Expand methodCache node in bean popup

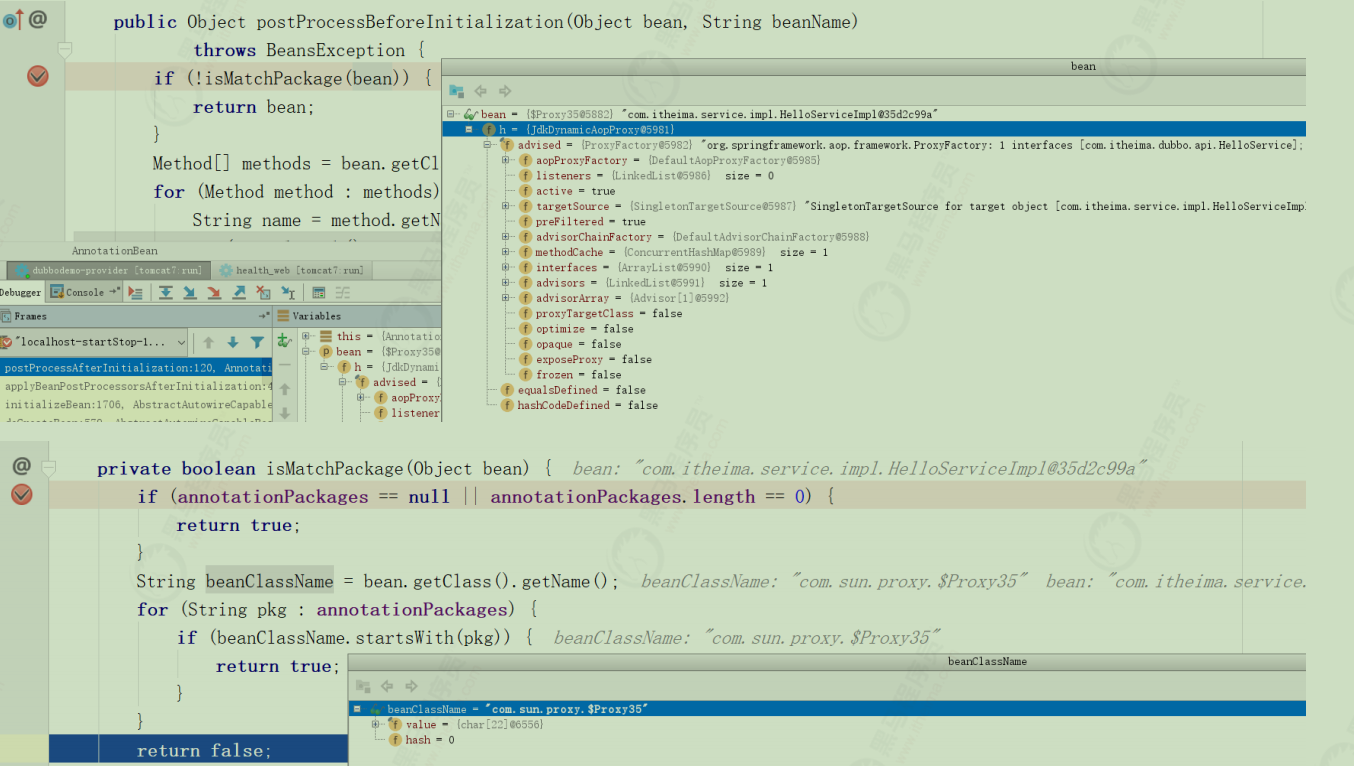(x=506, y=252)
